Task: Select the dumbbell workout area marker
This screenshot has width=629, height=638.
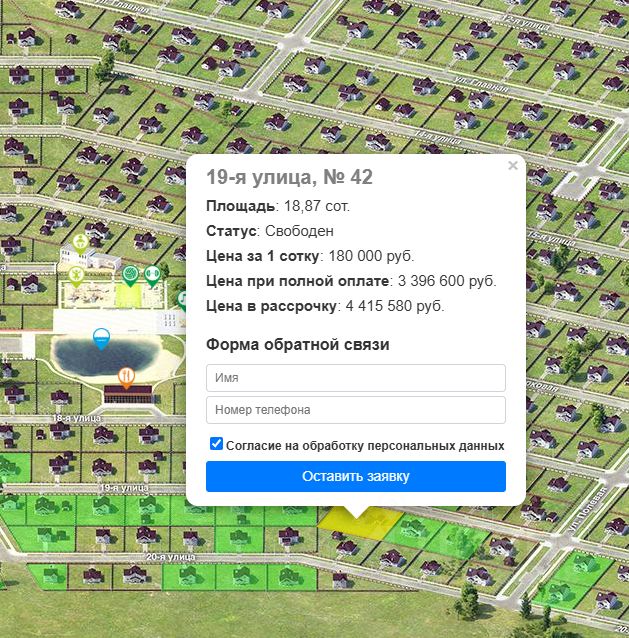Action: pos(152,275)
